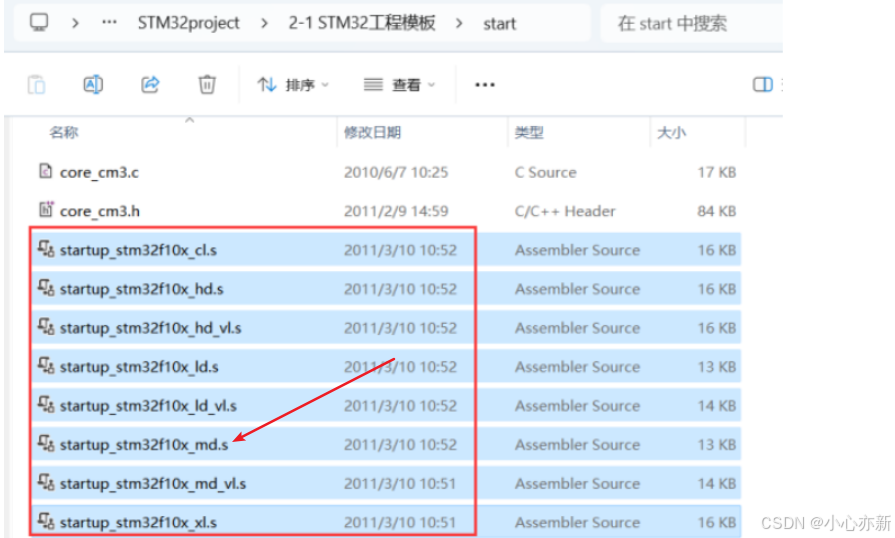
Task: Click the Delete trash can icon
Action: click(x=207, y=84)
